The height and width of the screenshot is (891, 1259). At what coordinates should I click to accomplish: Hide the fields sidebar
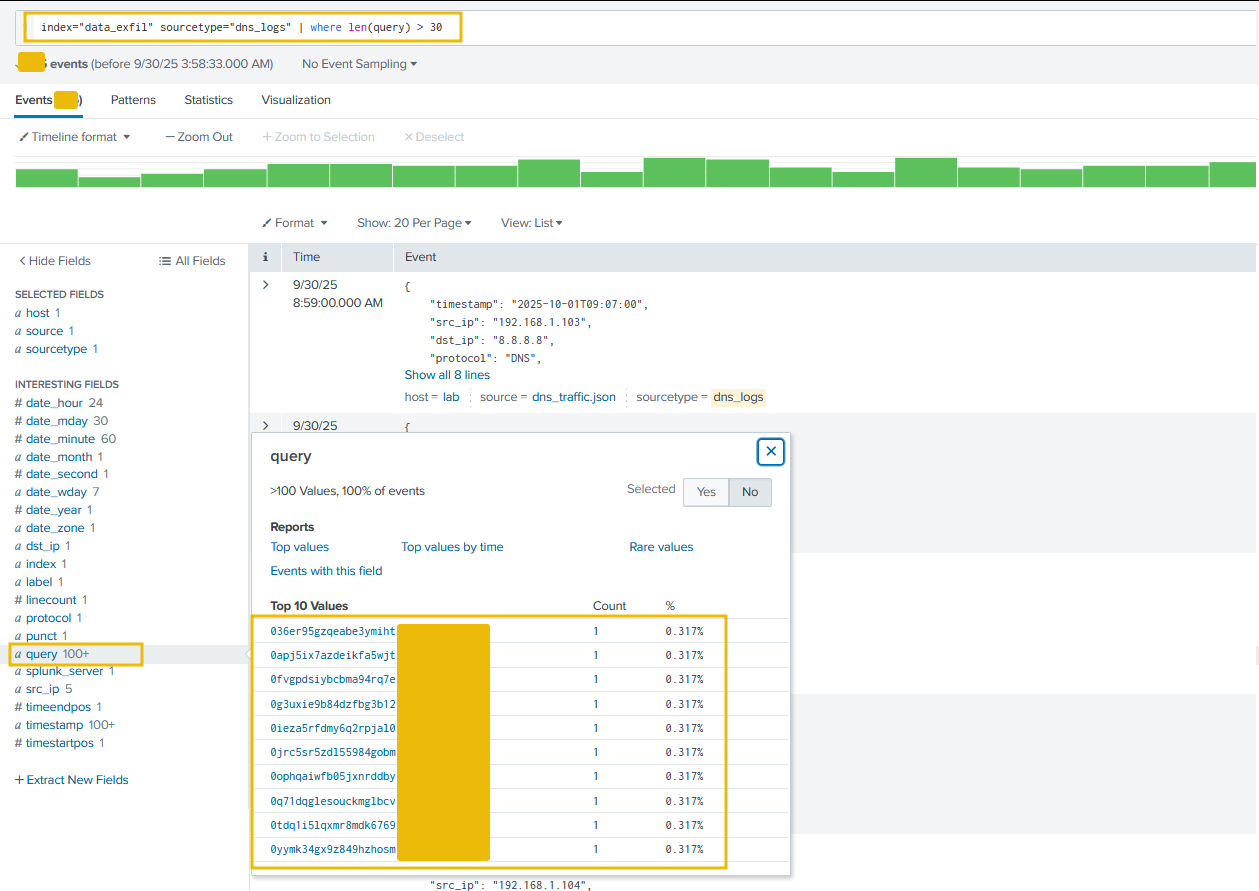55,261
